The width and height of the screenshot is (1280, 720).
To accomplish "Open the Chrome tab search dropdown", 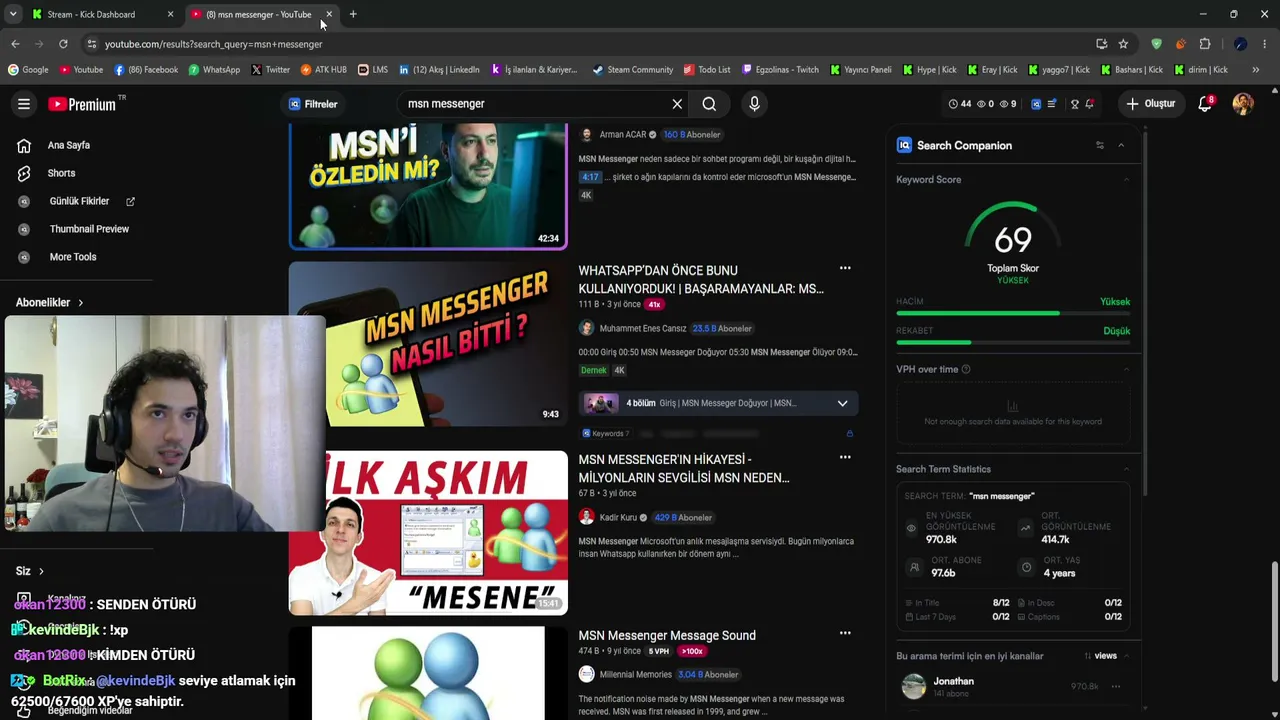I will tap(13, 14).
